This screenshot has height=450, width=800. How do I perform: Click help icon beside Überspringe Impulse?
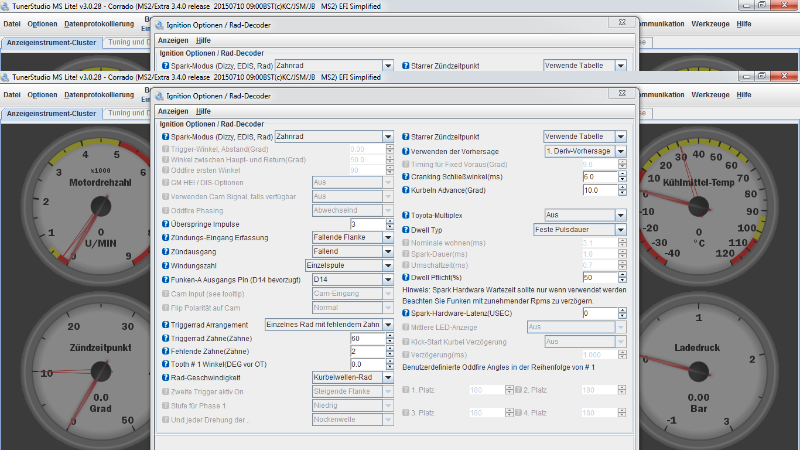click(166, 224)
